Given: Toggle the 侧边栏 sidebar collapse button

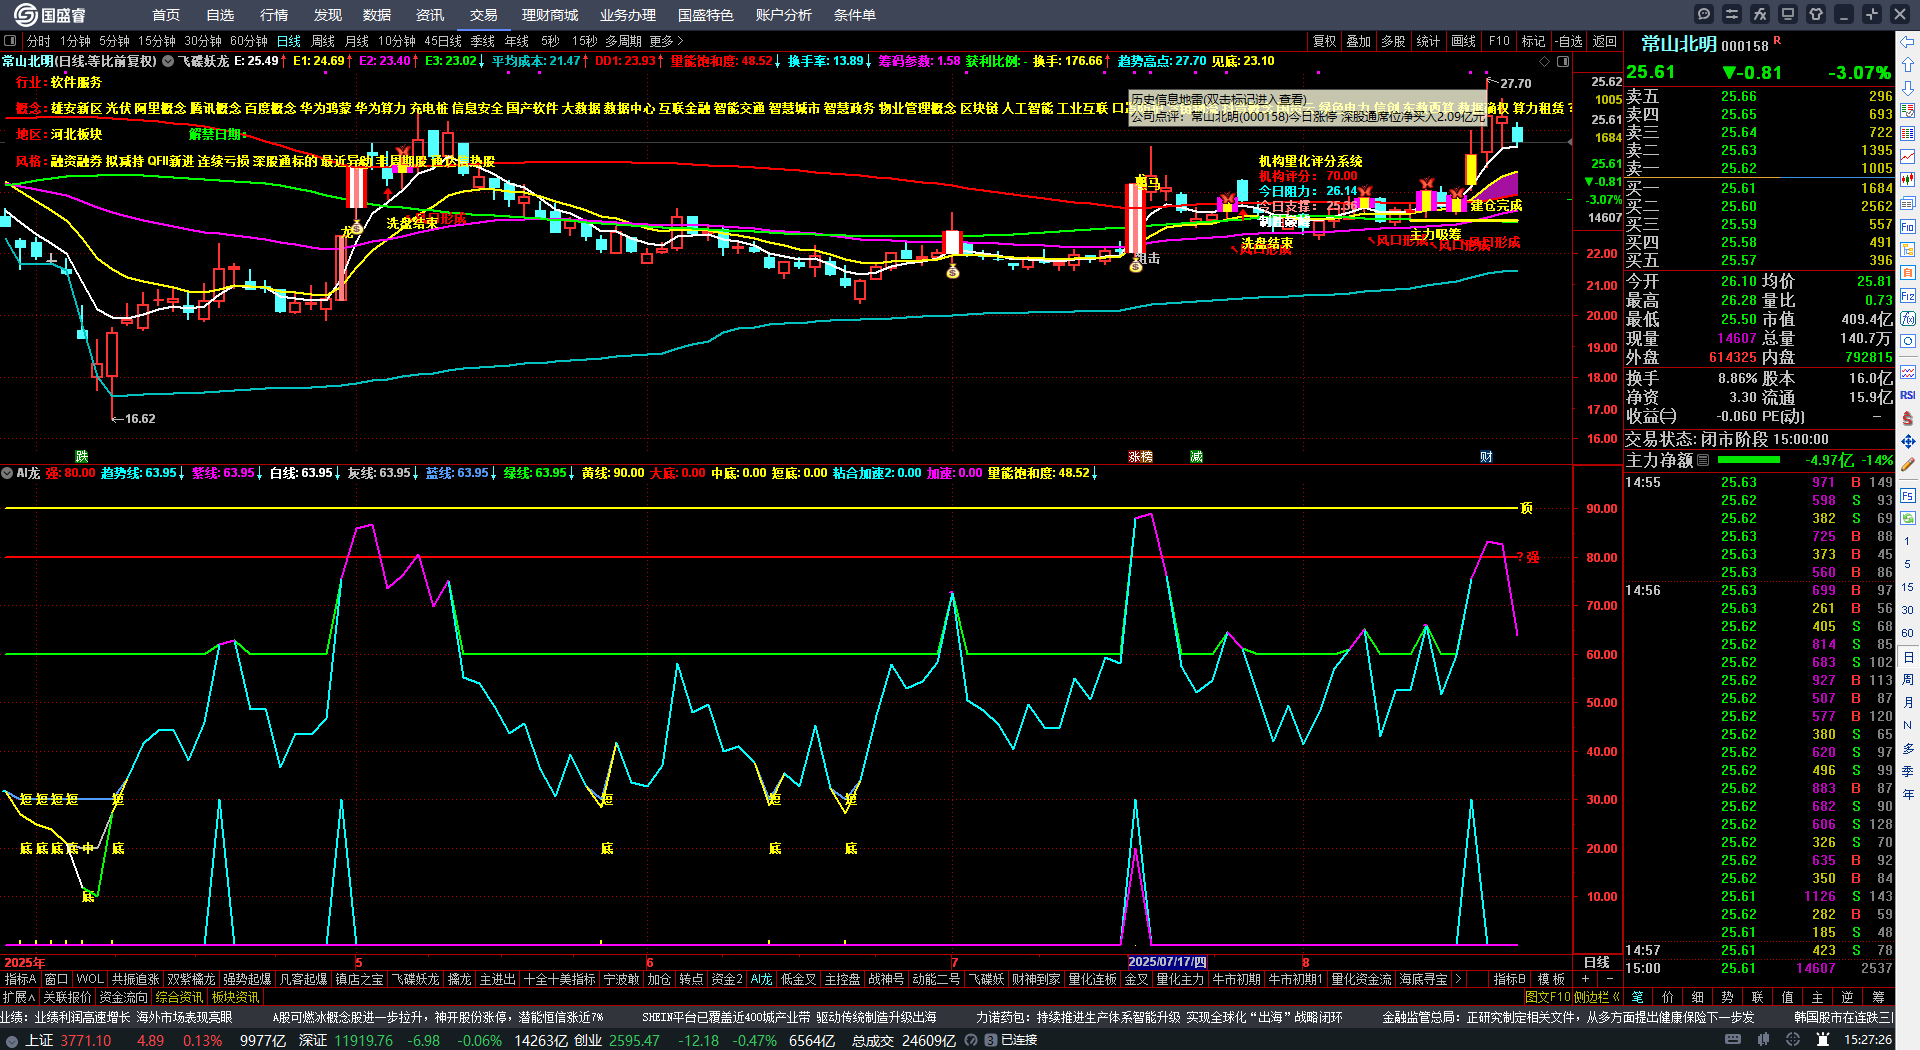Looking at the screenshot, I should (1597, 997).
